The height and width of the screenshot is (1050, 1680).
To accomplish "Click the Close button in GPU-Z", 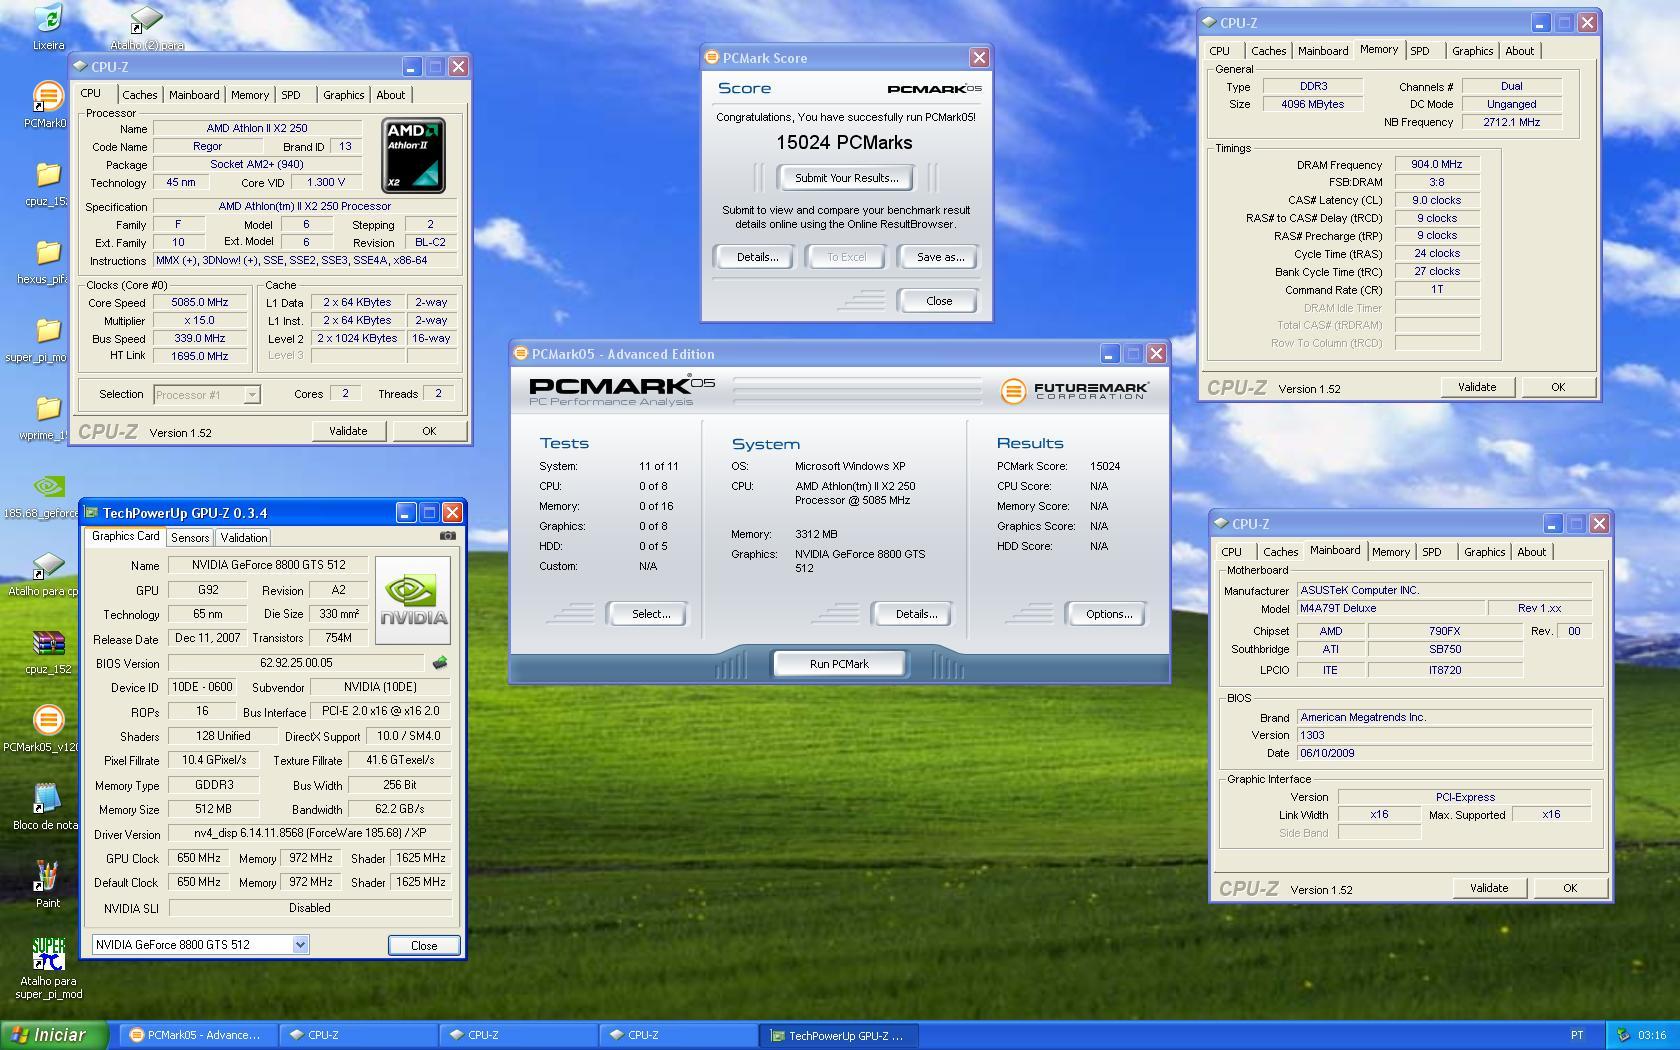I will [424, 945].
